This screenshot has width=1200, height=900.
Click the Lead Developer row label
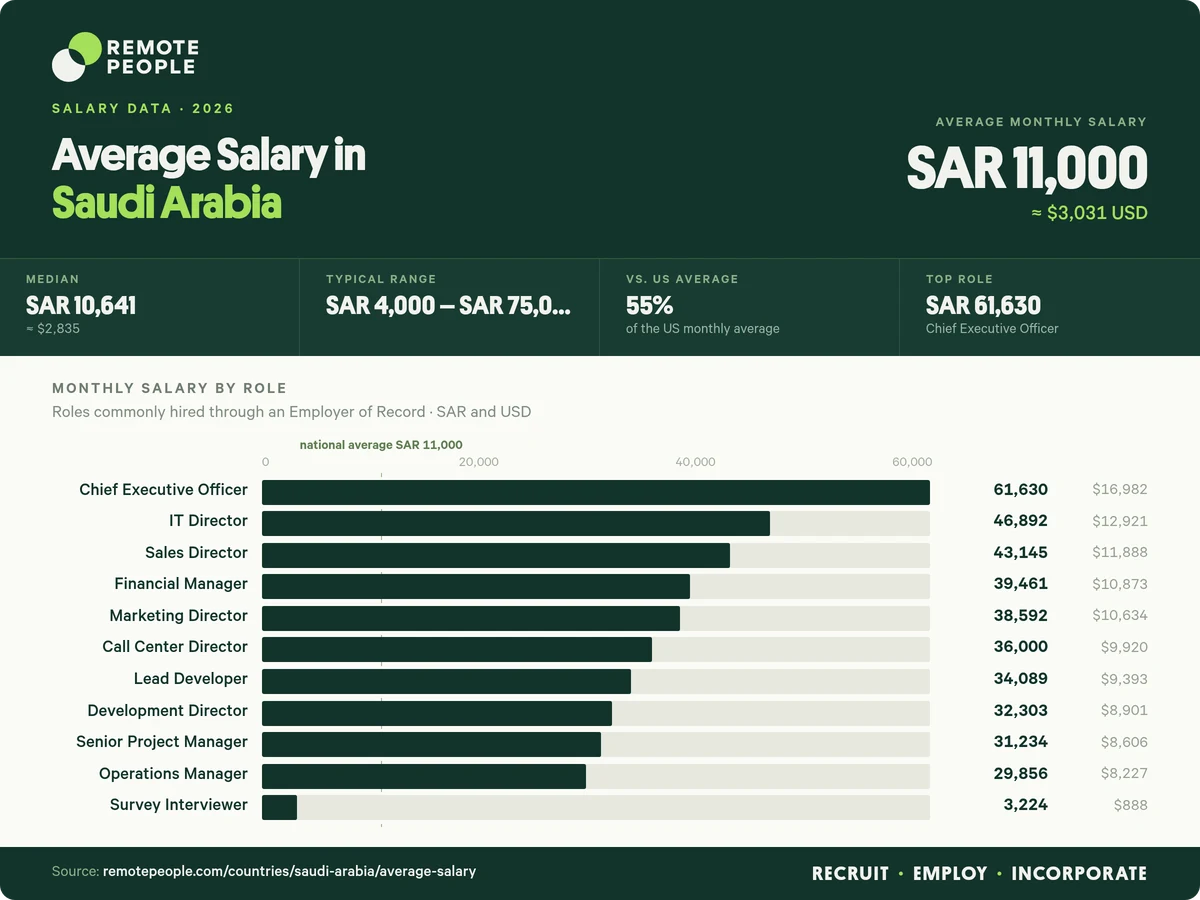pyautogui.click(x=191, y=678)
